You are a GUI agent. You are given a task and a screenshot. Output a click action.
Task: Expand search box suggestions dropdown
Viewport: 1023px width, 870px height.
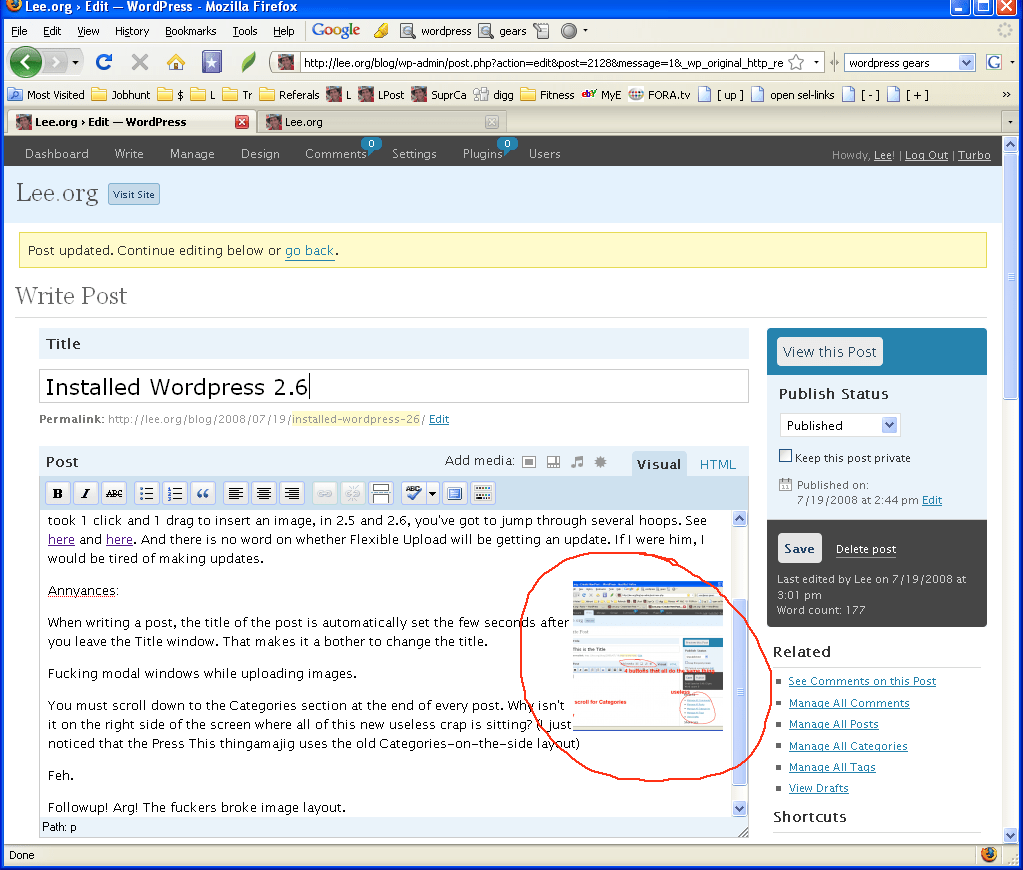click(966, 63)
